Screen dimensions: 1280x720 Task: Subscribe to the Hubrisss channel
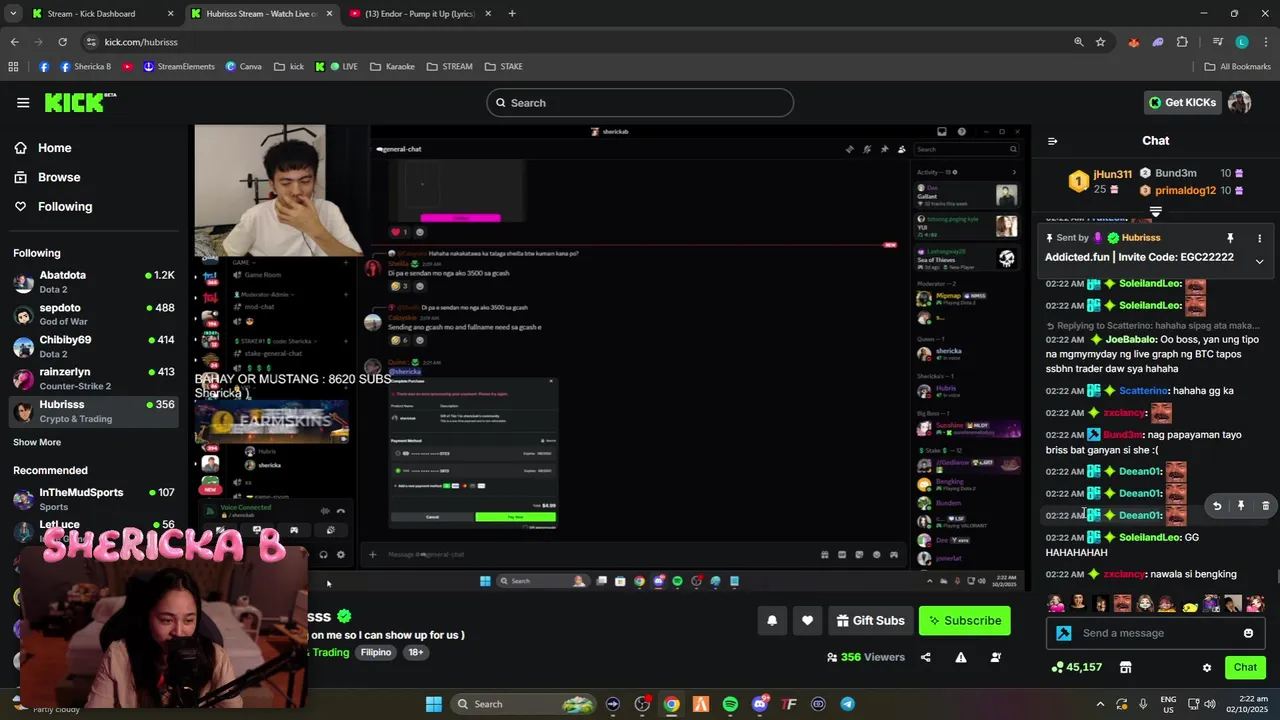pos(964,621)
